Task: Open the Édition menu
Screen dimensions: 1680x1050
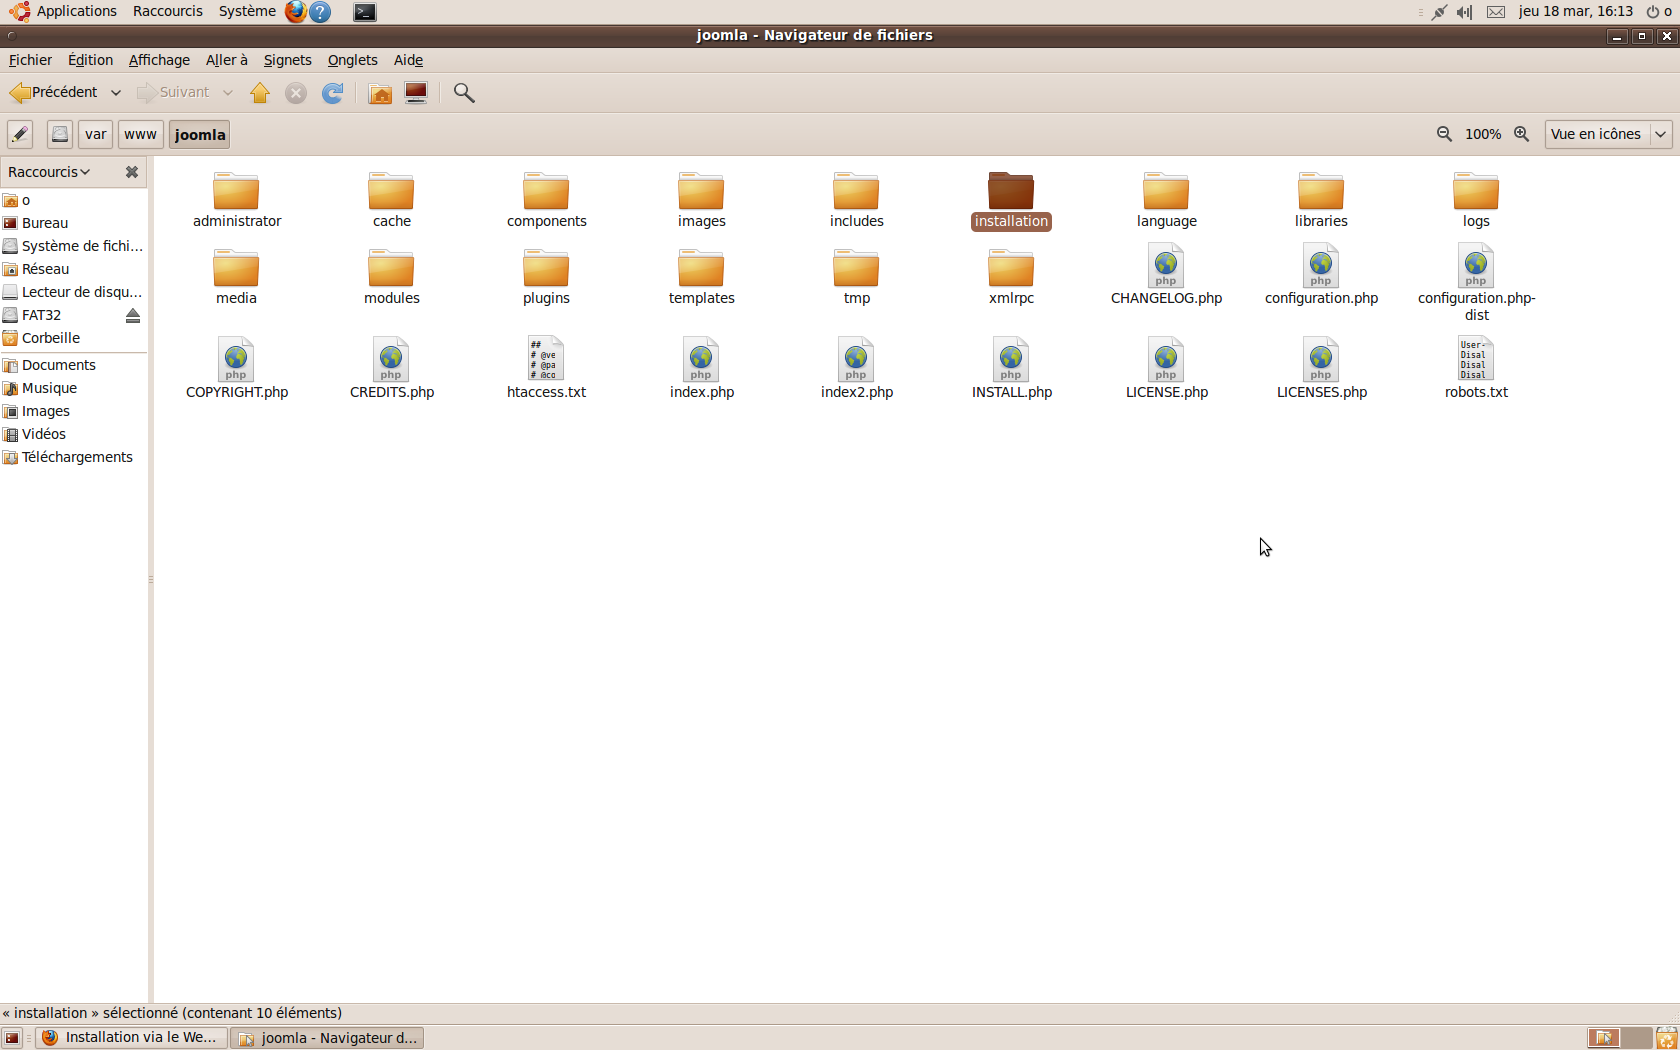Action: pyautogui.click(x=90, y=60)
